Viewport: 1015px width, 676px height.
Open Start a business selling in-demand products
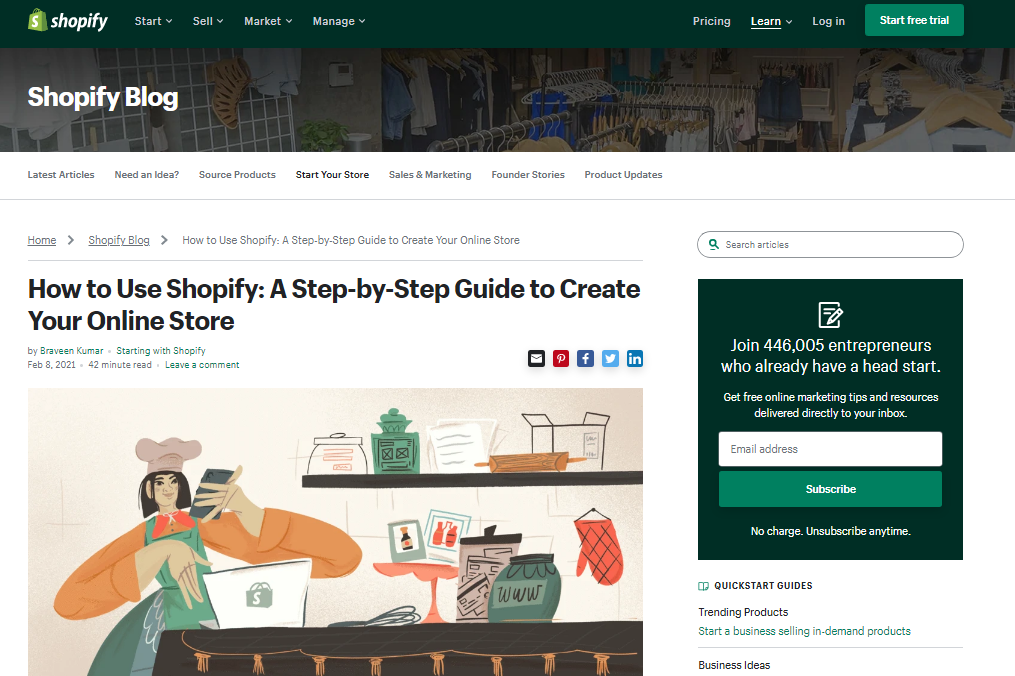pos(804,631)
